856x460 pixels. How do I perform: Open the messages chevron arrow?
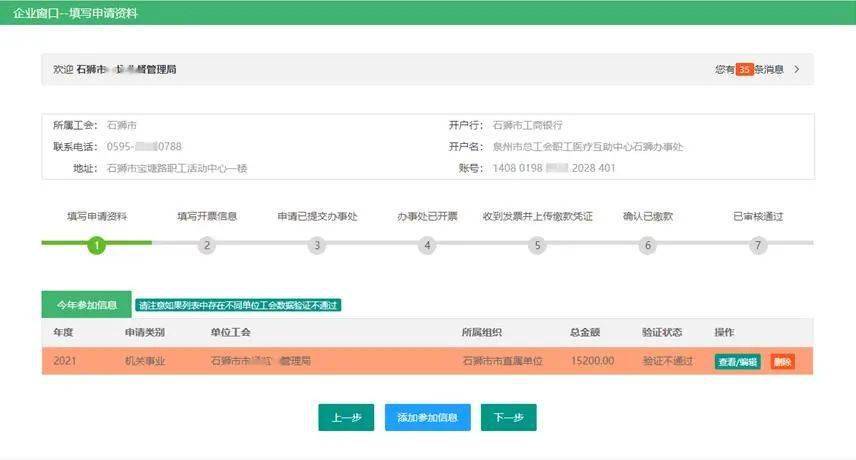(797, 69)
